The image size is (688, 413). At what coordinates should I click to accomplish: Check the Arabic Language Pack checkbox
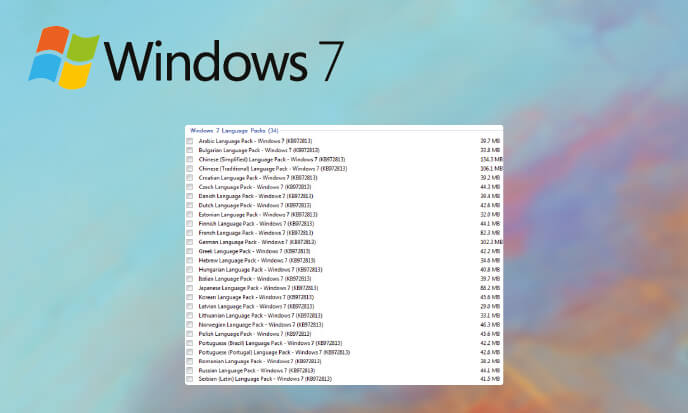190,142
